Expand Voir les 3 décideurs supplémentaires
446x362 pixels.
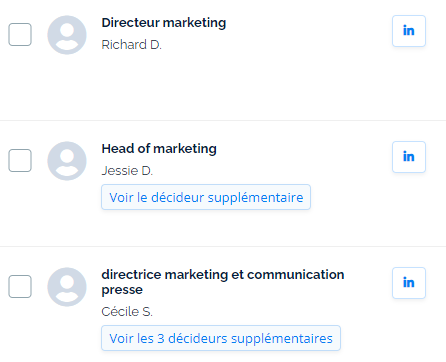(x=221, y=338)
